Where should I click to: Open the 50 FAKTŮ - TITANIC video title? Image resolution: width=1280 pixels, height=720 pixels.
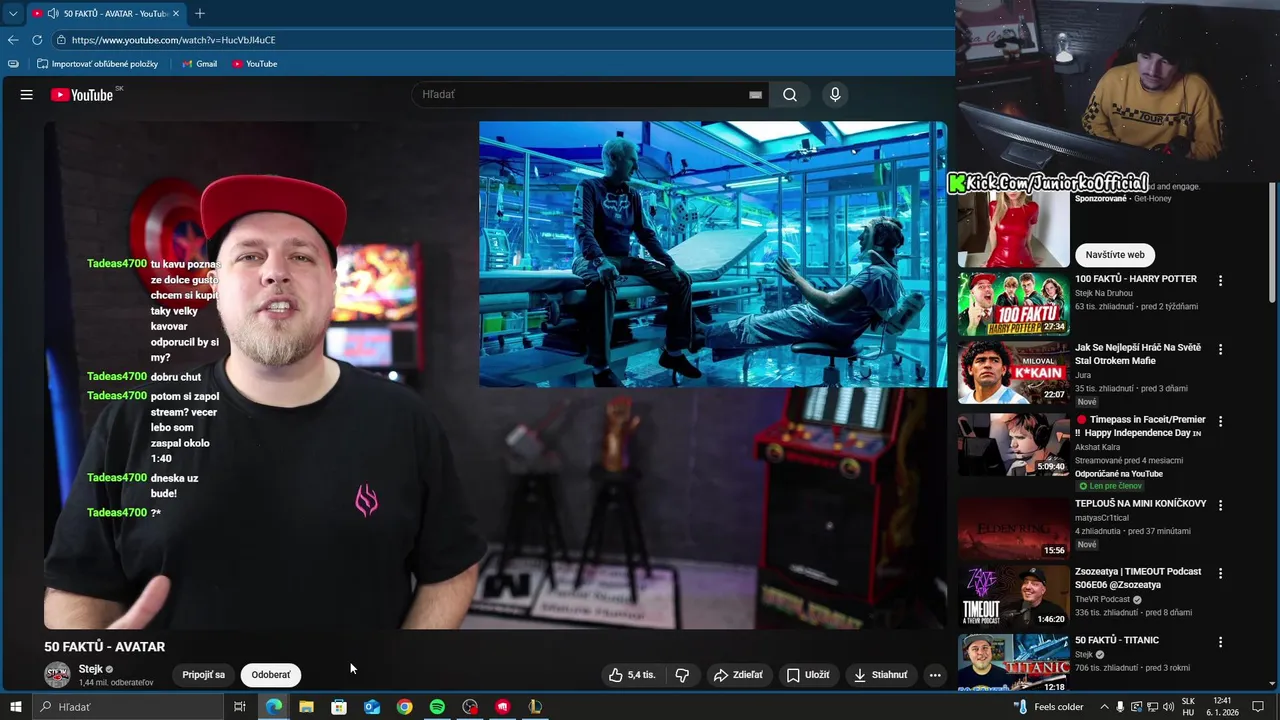1117,640
